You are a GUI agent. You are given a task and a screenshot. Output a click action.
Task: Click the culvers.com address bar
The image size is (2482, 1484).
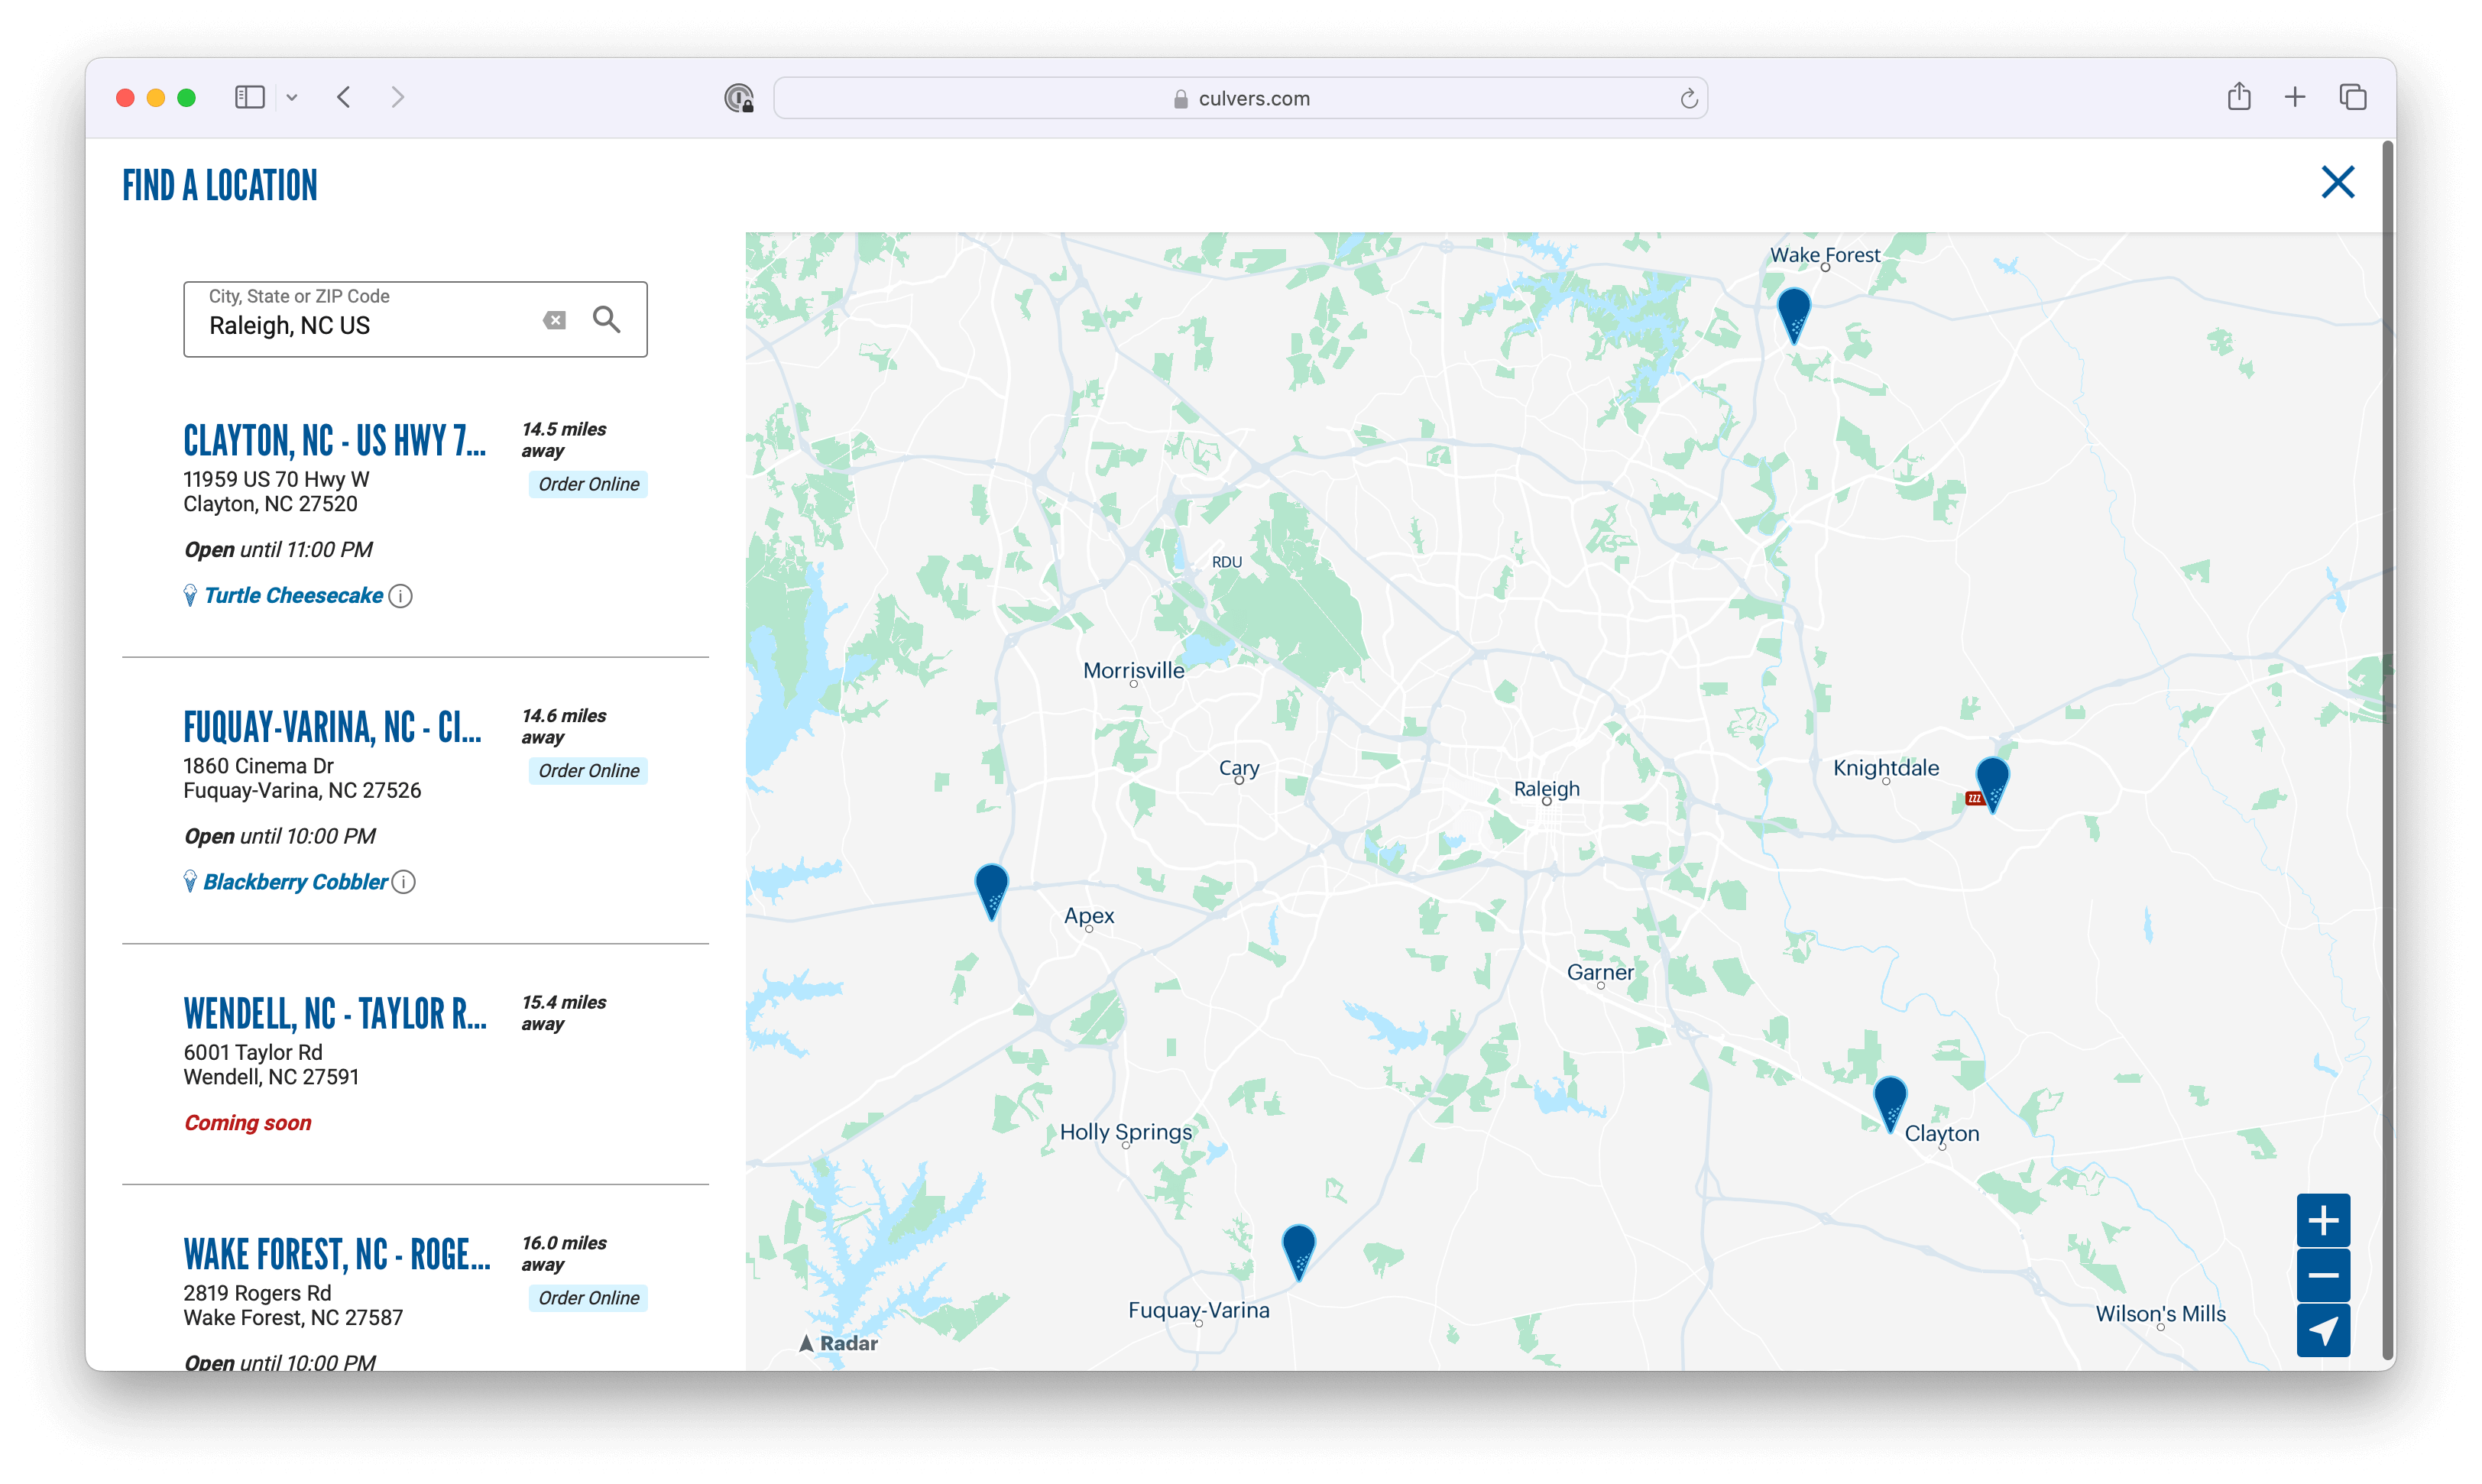1240,98
